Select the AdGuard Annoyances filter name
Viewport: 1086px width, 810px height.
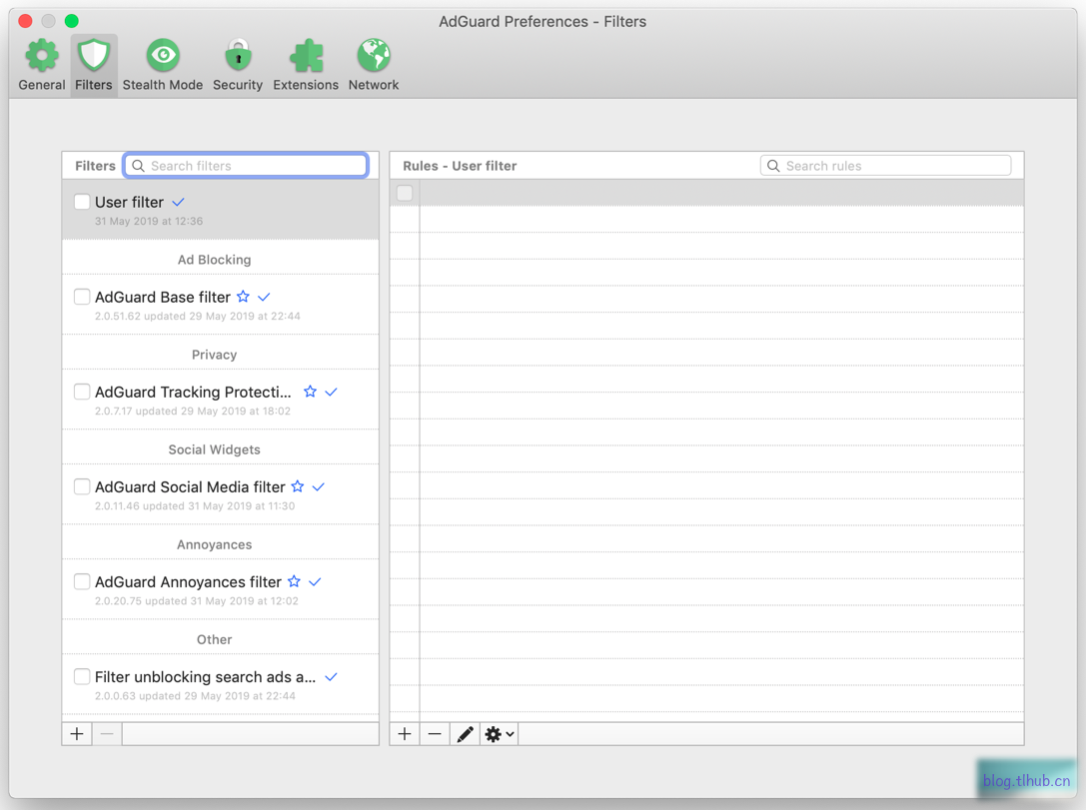tap(188, 582)
